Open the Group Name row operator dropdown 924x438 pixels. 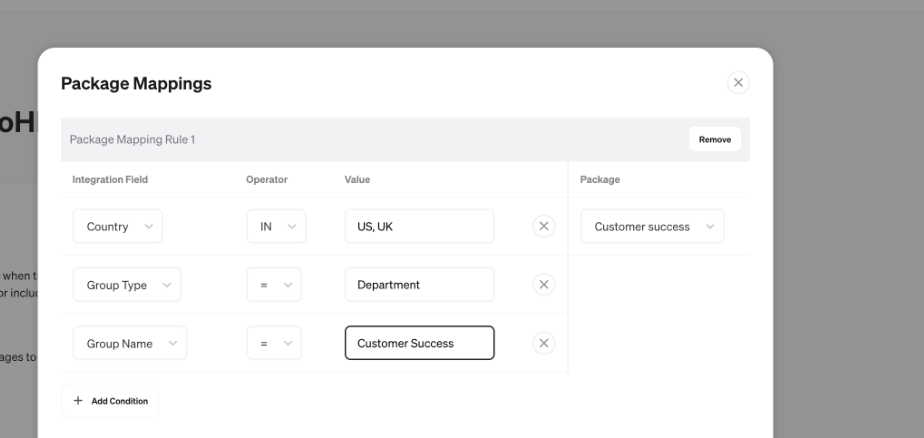pos(274,343)
